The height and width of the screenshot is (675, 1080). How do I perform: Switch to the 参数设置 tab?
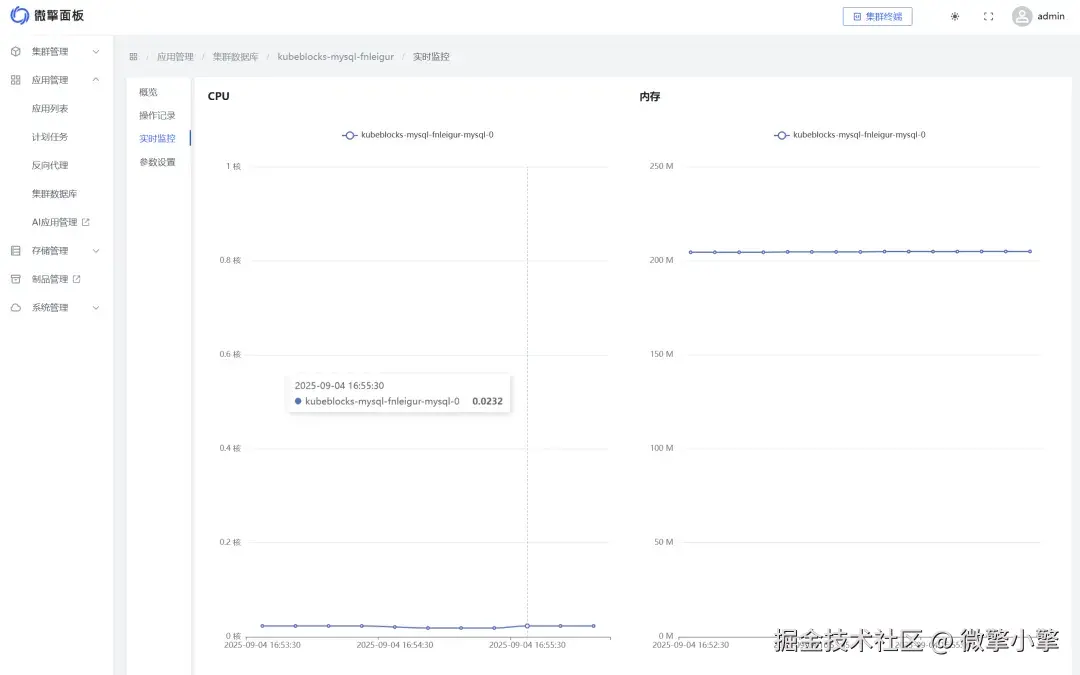coord(157,162)
